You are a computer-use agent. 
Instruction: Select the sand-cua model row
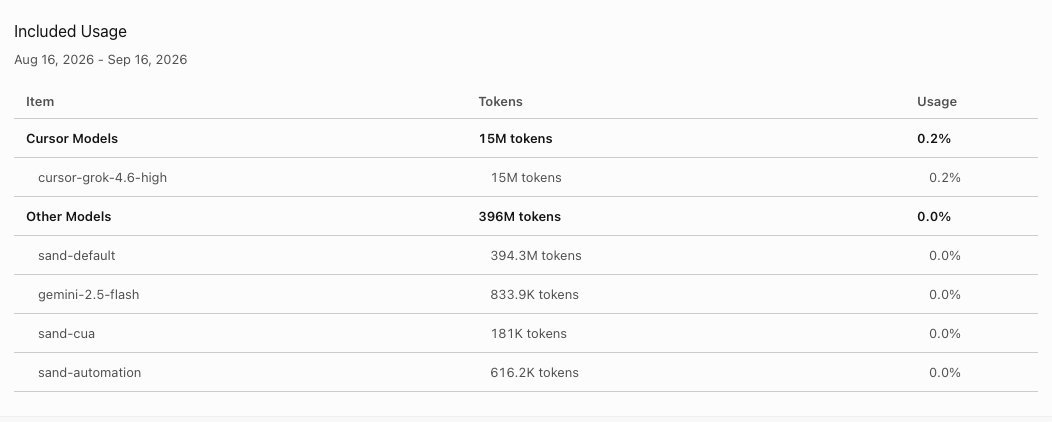(x=526, y=333)
